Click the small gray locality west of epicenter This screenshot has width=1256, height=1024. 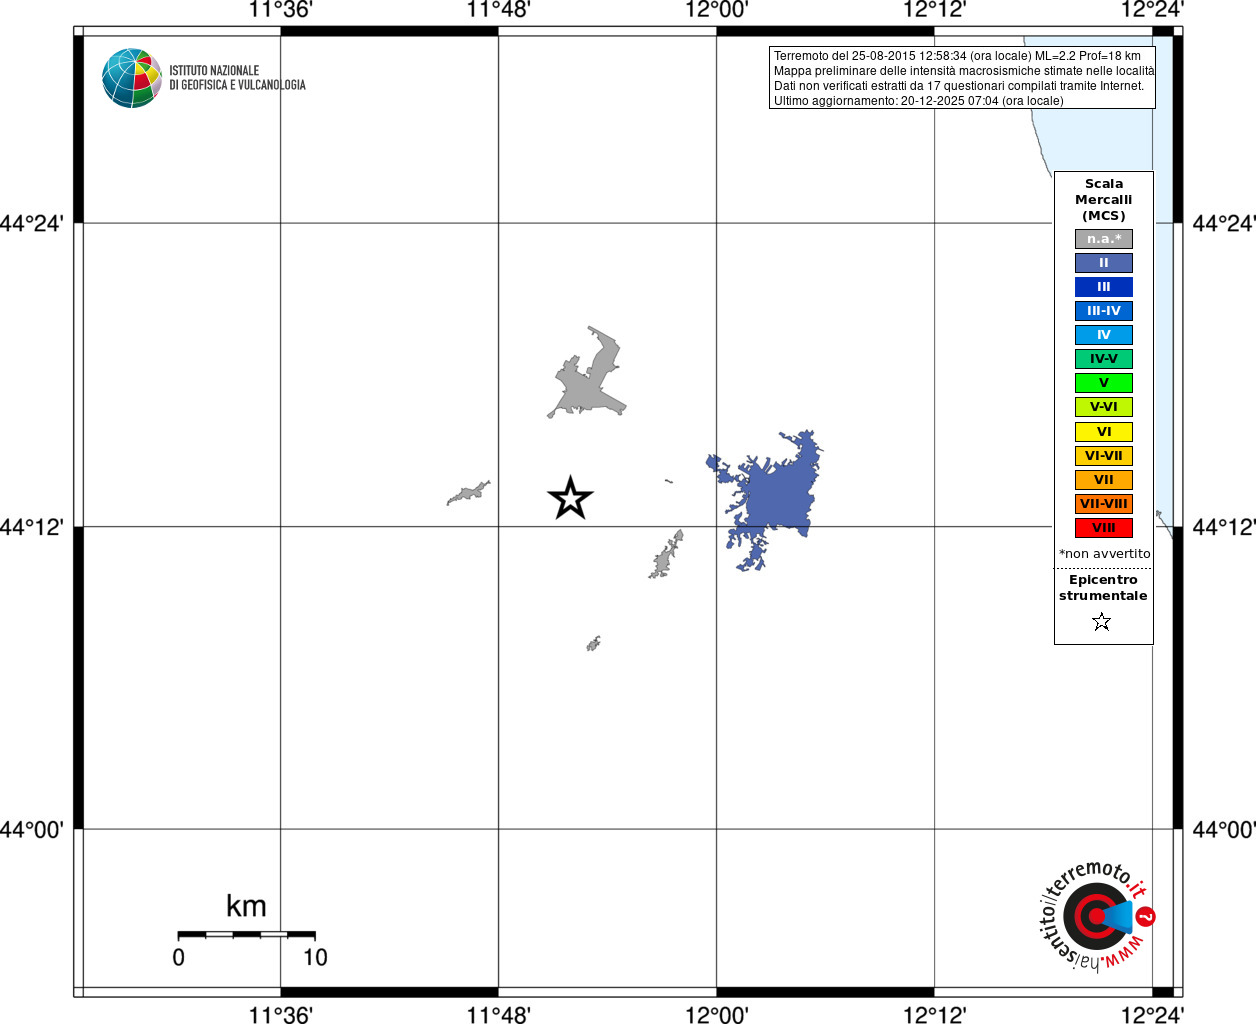point(468,493)
